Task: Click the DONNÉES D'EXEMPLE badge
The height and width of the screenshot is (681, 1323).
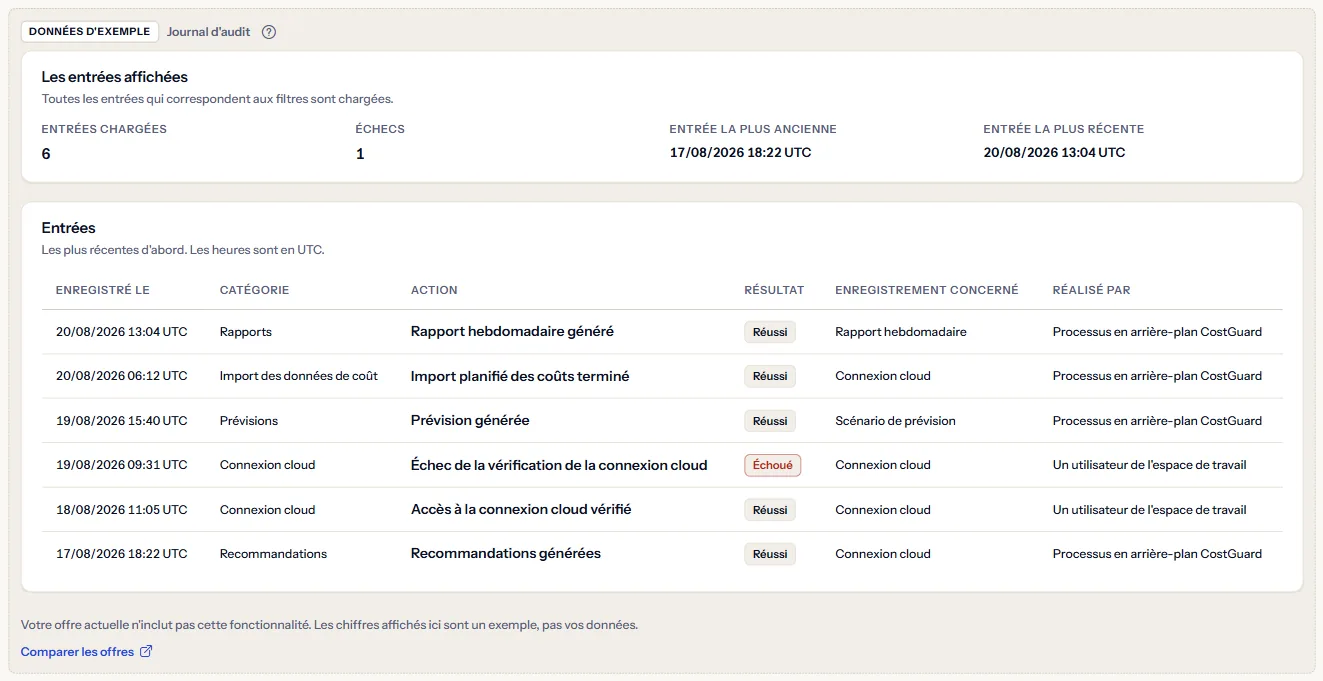Action: tap(90, 32)
